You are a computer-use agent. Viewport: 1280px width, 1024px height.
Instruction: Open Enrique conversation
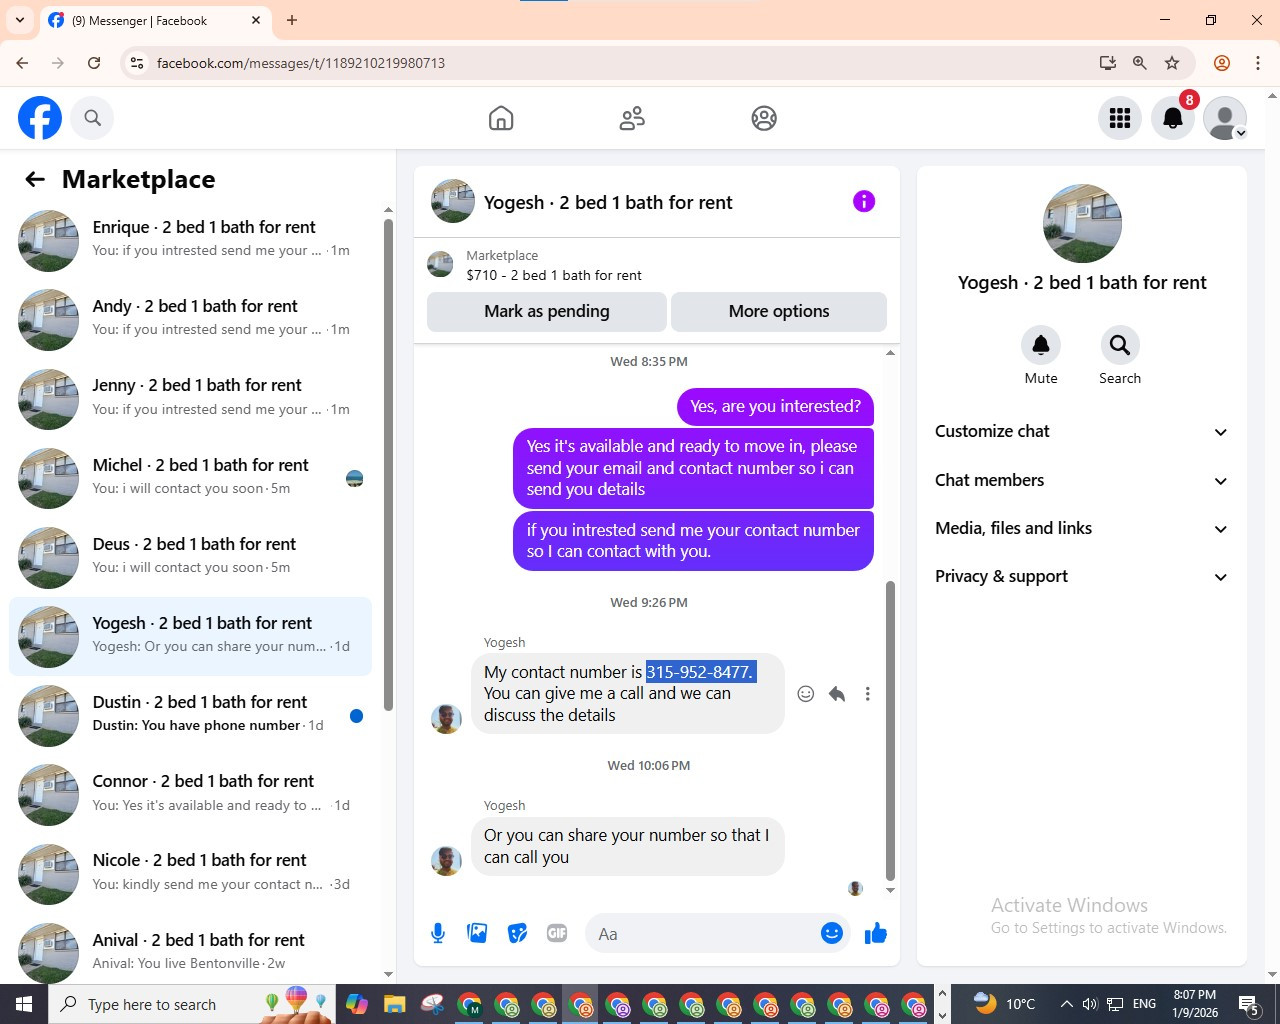coord(190,240)
